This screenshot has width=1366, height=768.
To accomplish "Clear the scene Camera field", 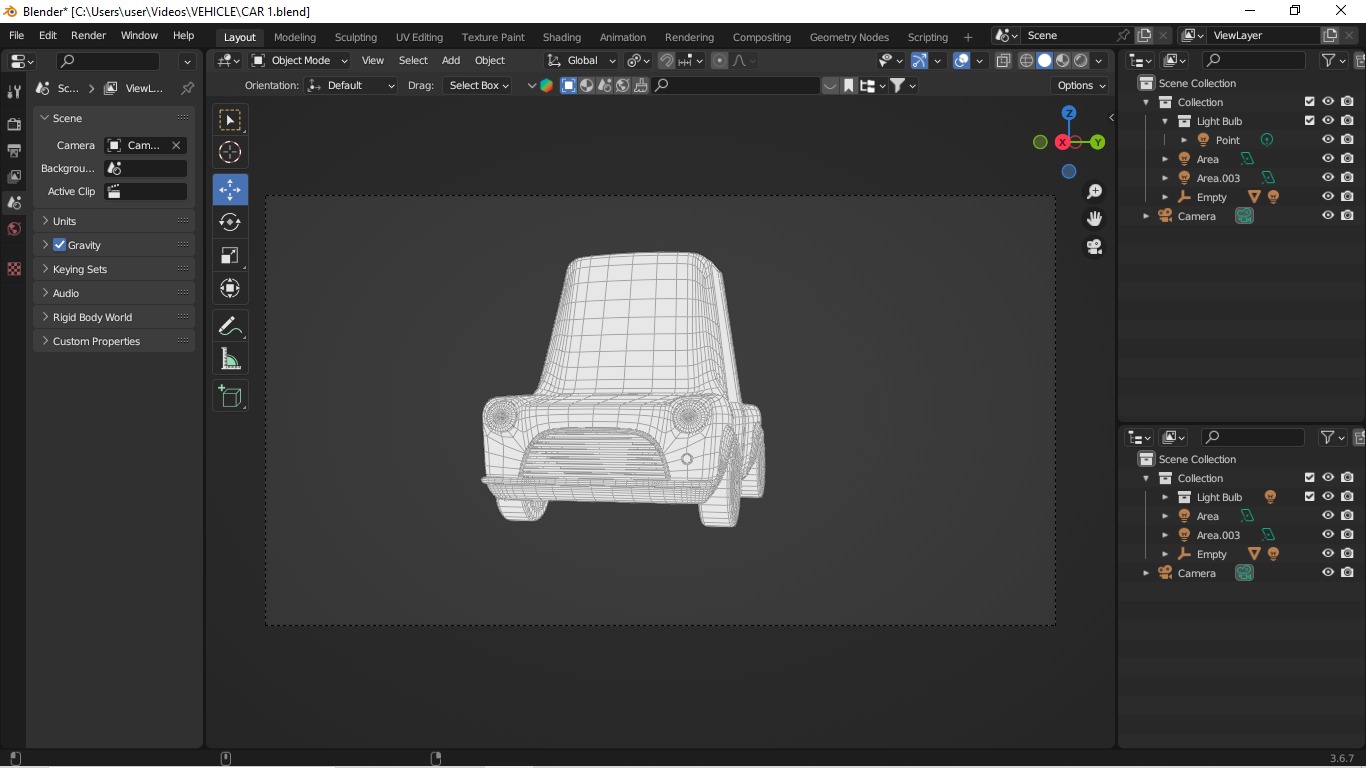I will pyautogui.click(x=176, y=145).
